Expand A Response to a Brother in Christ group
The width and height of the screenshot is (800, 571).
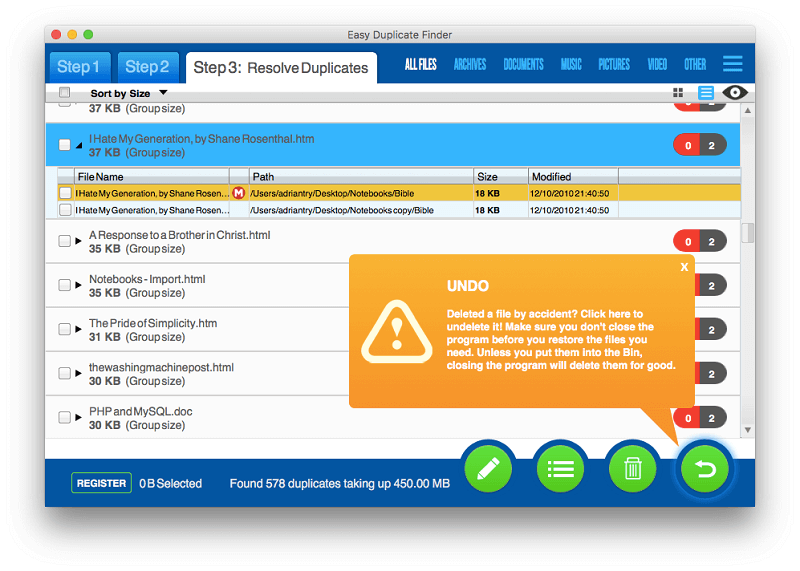click(78, 241)
